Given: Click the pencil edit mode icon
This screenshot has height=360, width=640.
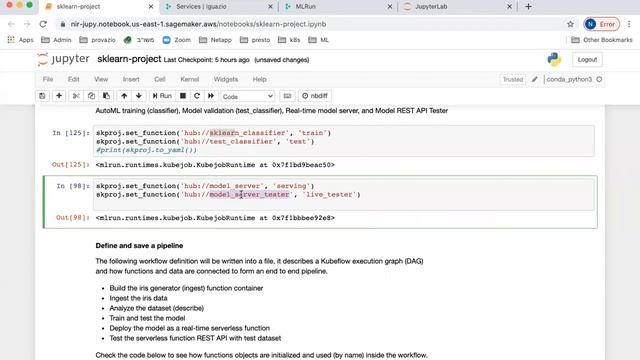Looking at the screenshot, I should 534,80.
